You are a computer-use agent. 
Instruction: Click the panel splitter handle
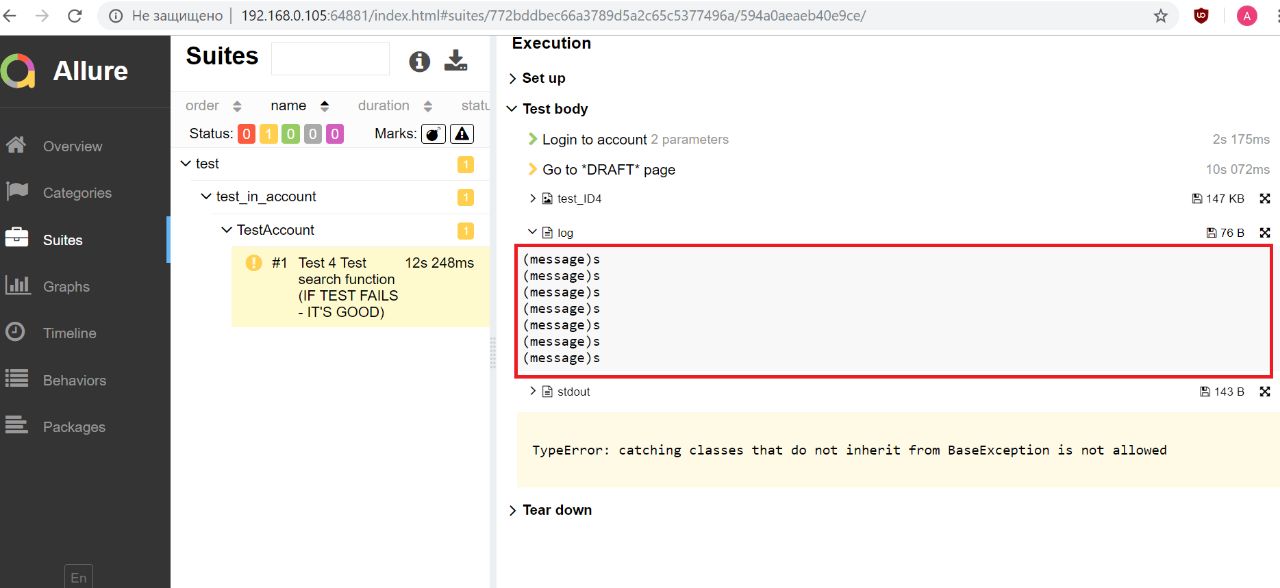coord(492,353)
